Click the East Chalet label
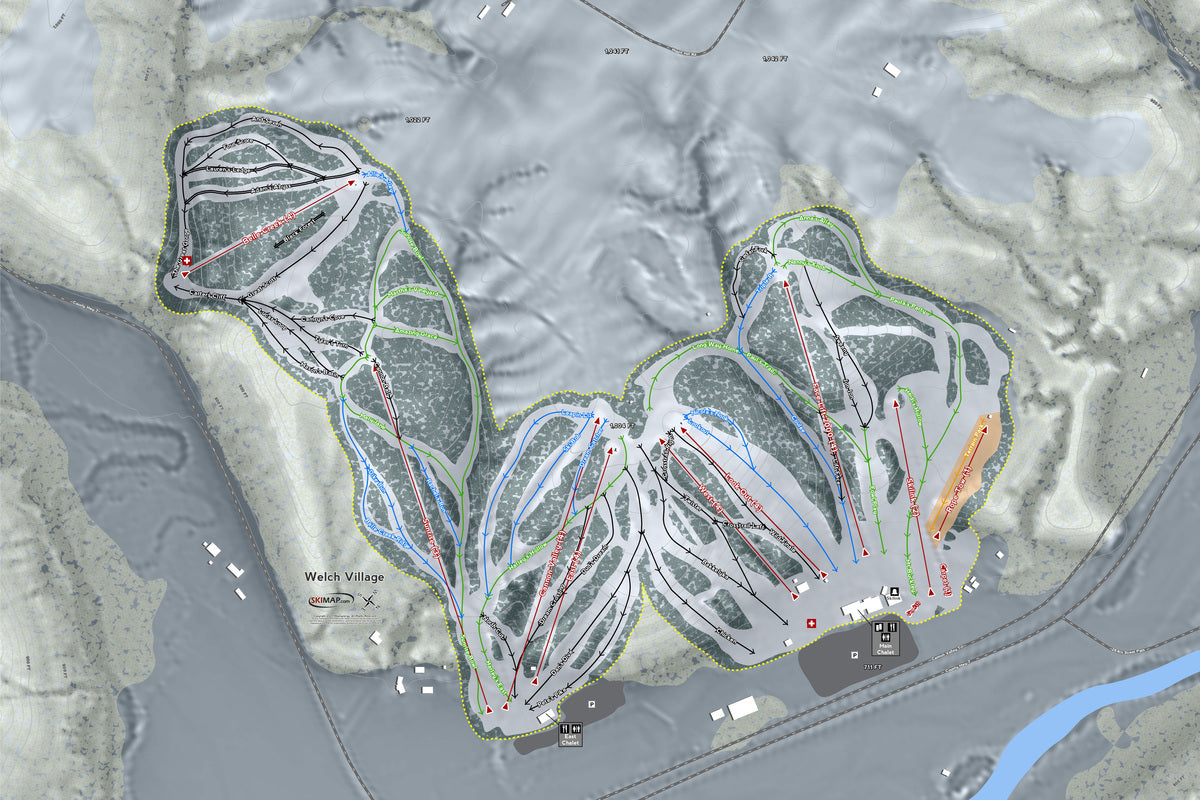Image resolution: width=1200 pixels, height=800 pixels. (x=570, y=739)
